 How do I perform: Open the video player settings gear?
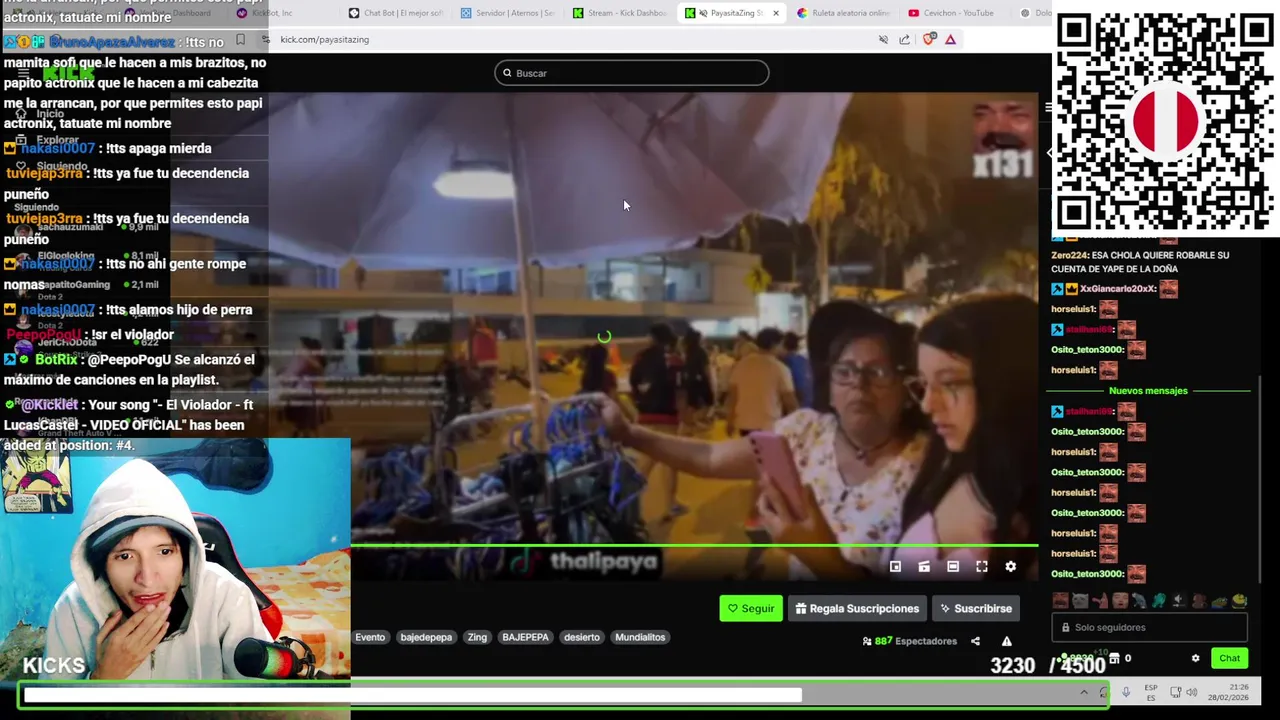tap(1010, 566)
